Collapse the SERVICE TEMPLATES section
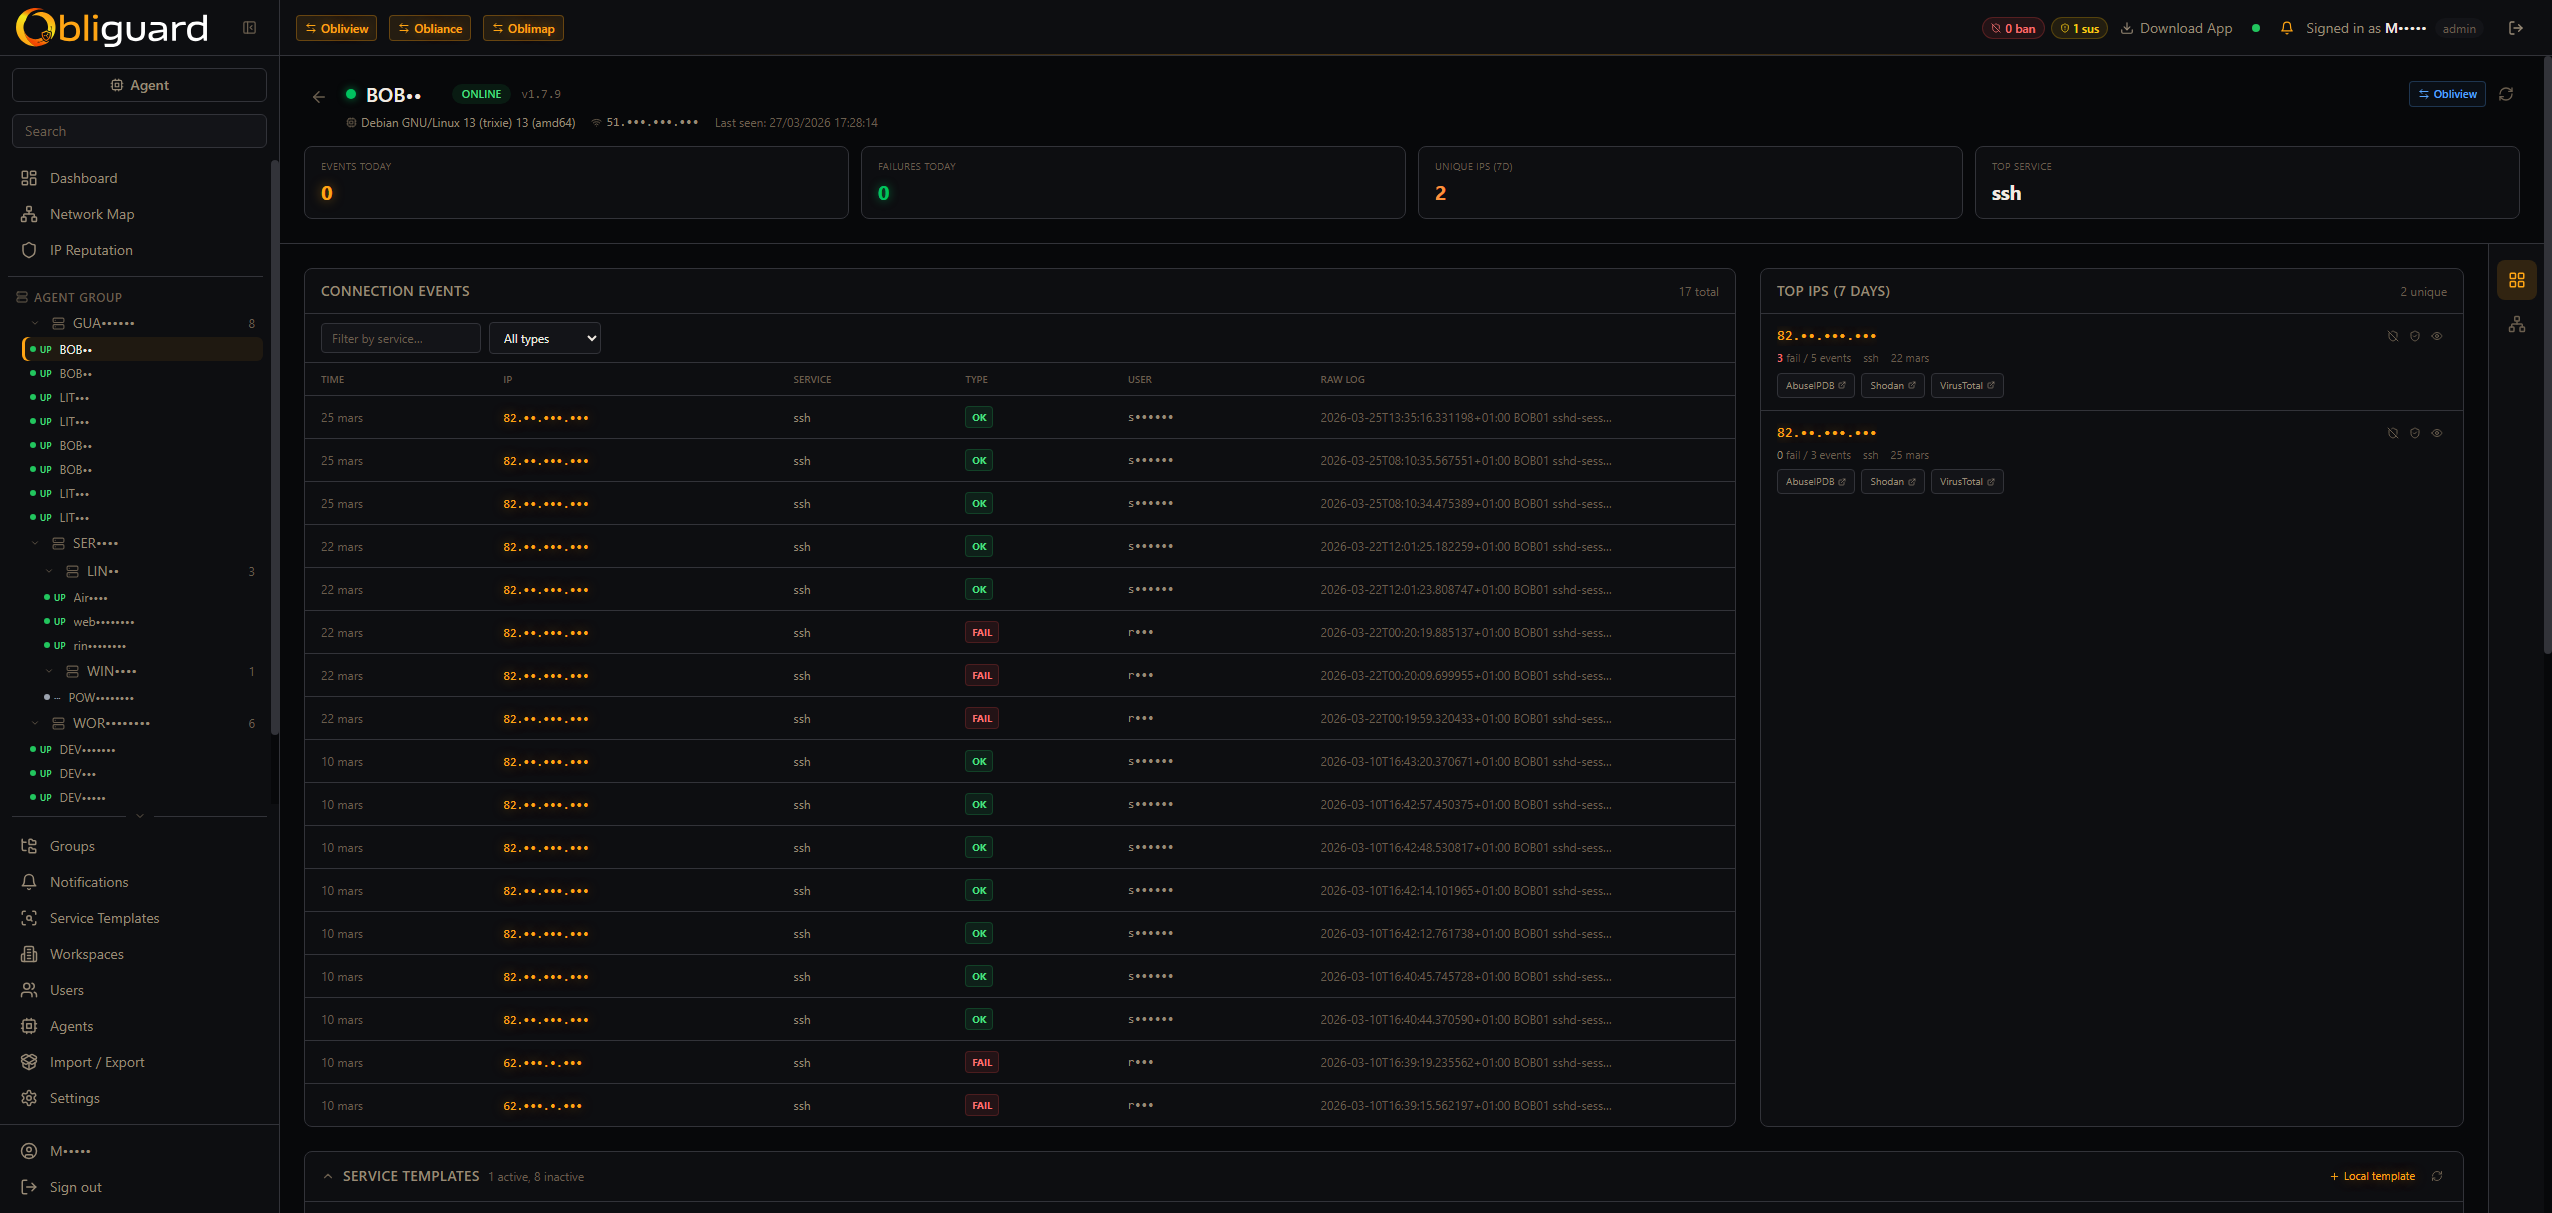The image size is (2552, 1213). click(x=329, y=1176)
